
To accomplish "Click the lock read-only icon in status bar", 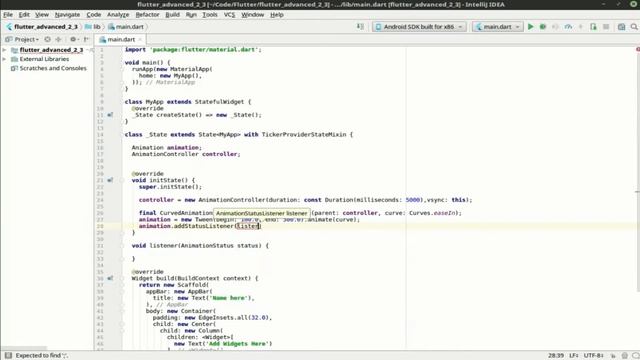I will (x=613, y=356).
